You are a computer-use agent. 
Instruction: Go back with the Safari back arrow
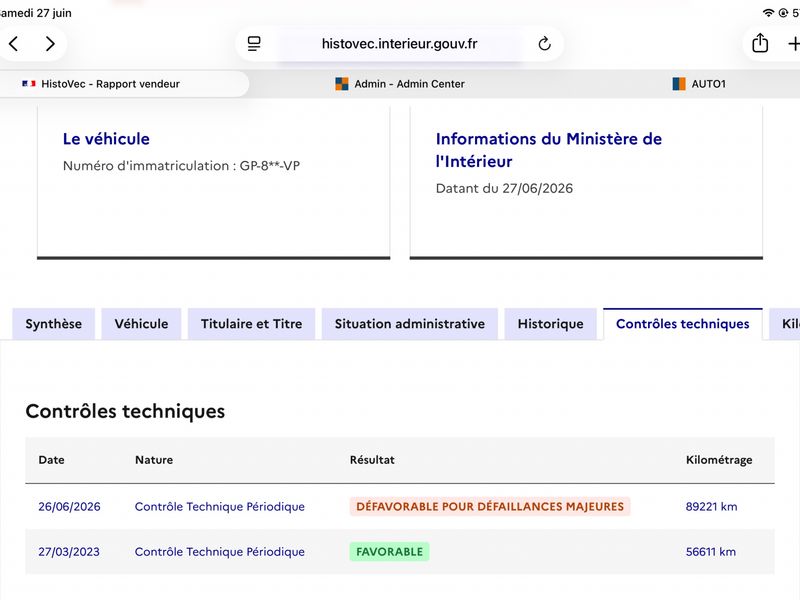click(14, 44)
